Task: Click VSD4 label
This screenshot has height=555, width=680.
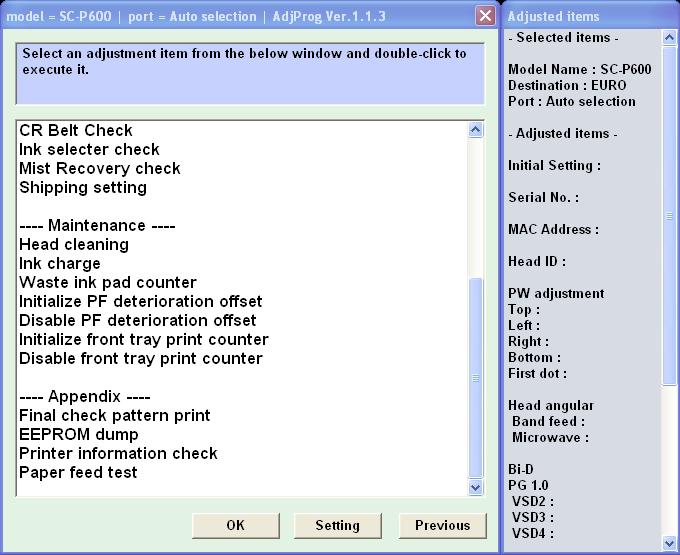Action: (x=533, y=533)
